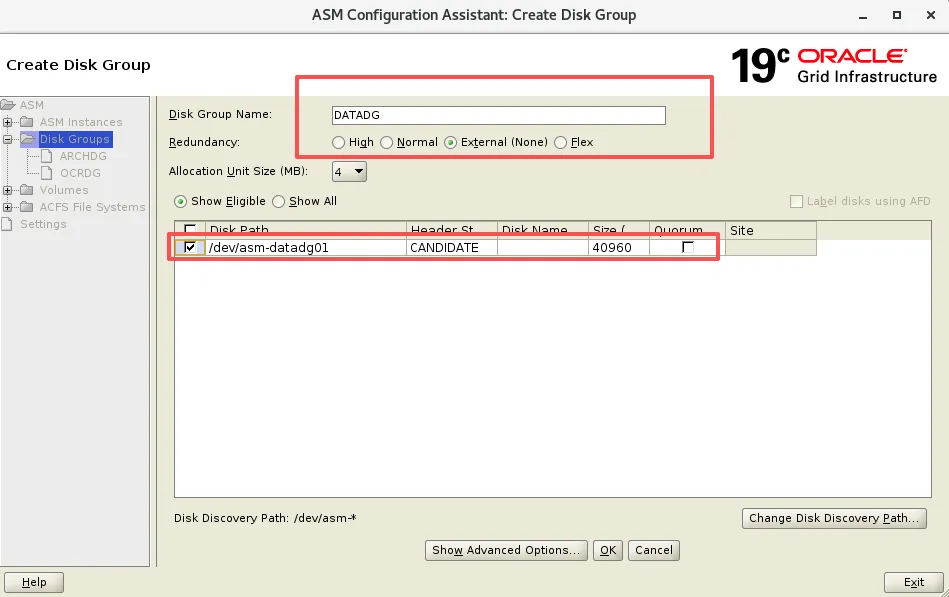Viewport: 949px width, 597px height.
Task: Maximize the ASM Configuration Assistant window
Action: (x=897, y=15)
